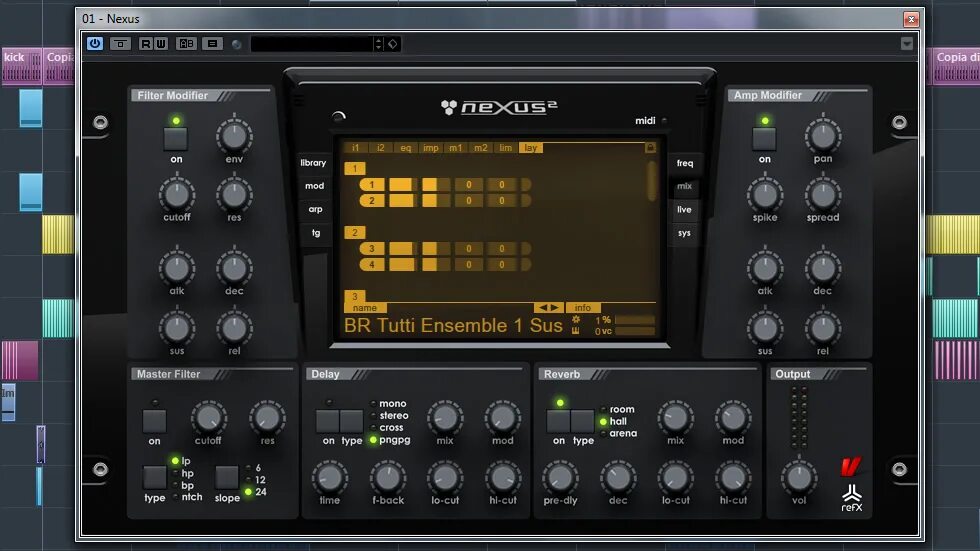This screenshot has width=980, height=551.
Task: Click the preset stepper arrows in toolbar
Action: pyautogui.click(x=378, y=44)
